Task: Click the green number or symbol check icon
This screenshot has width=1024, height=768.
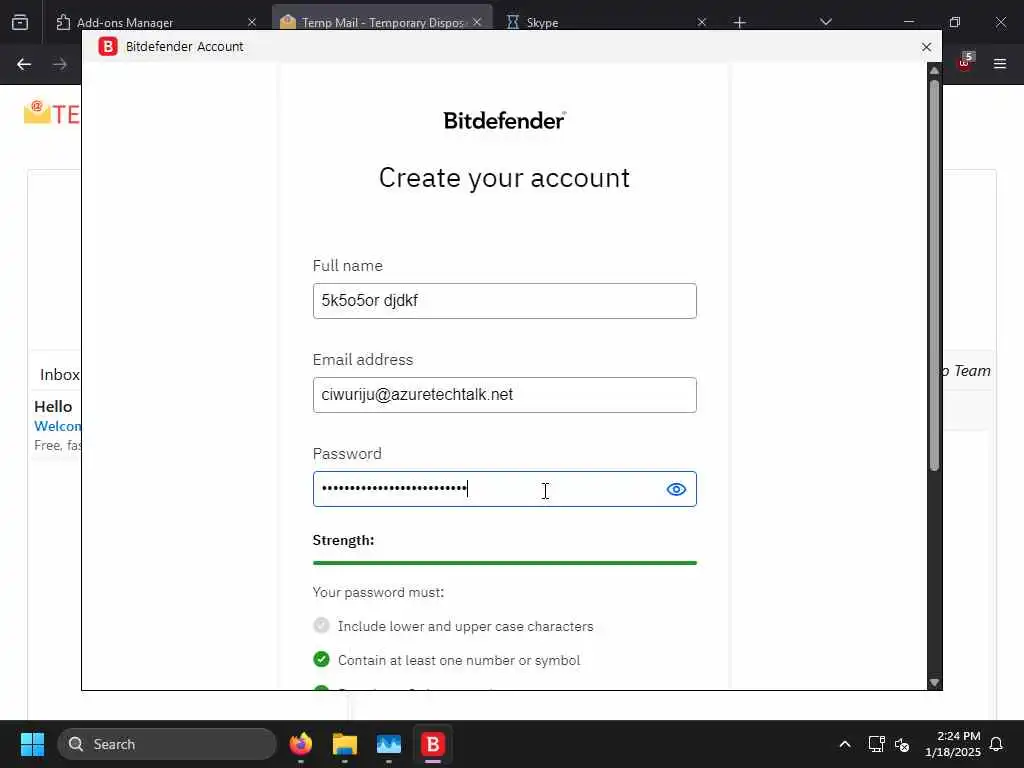Action: (x=321, y=660)
